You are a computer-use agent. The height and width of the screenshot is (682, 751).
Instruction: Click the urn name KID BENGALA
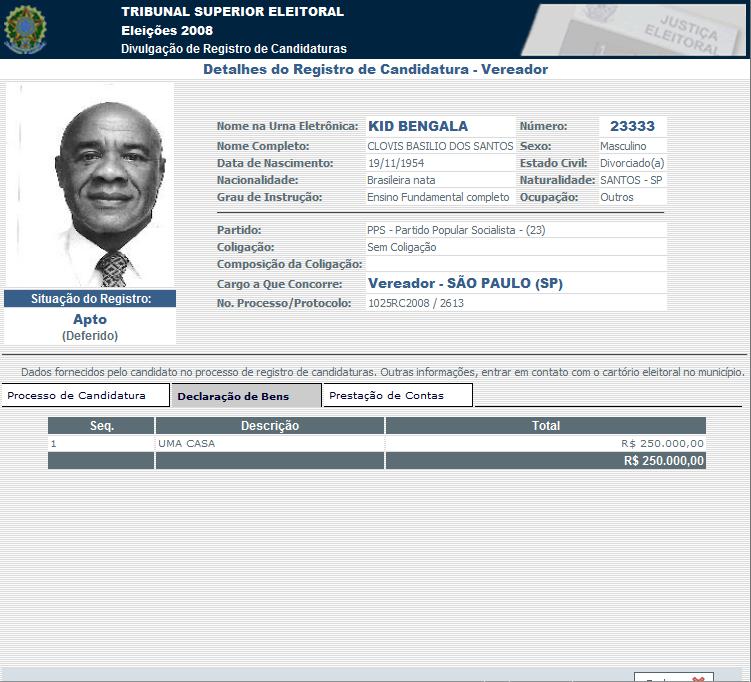418,126
